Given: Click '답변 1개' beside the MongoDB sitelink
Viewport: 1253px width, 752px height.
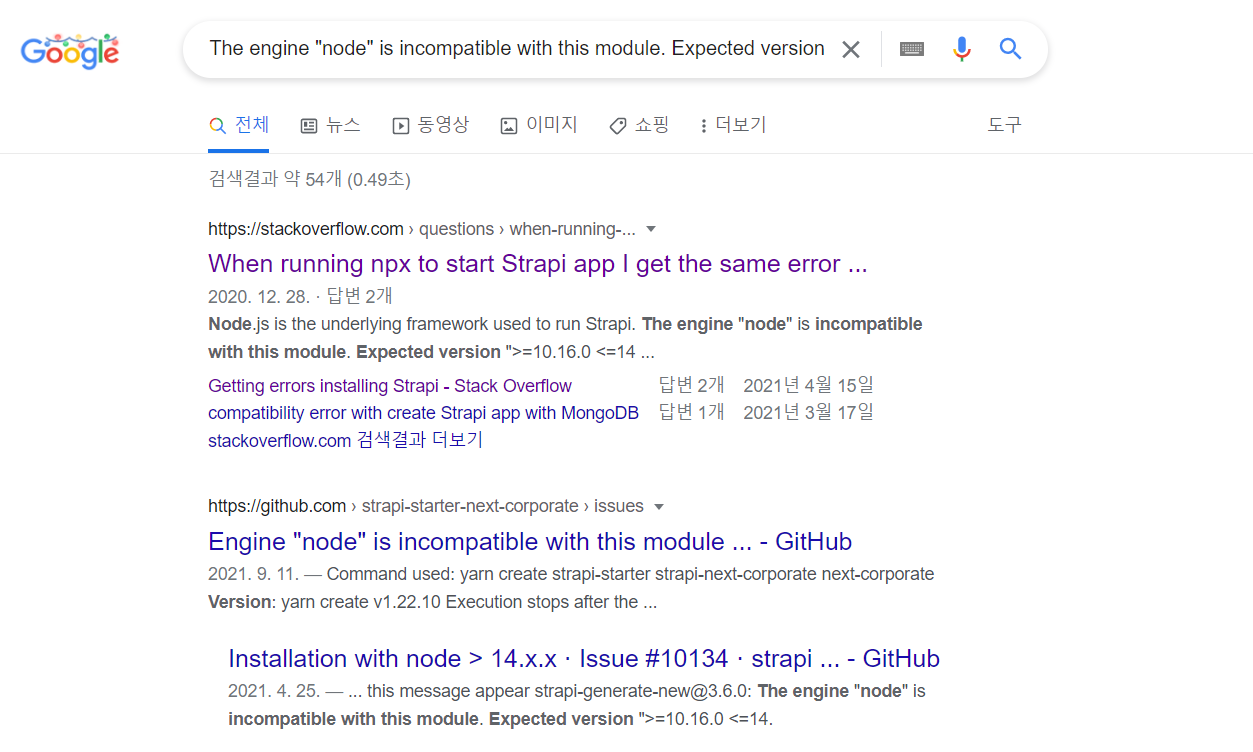Looking at the screenshot, I should pyautogui.click(x=692, y=413).
